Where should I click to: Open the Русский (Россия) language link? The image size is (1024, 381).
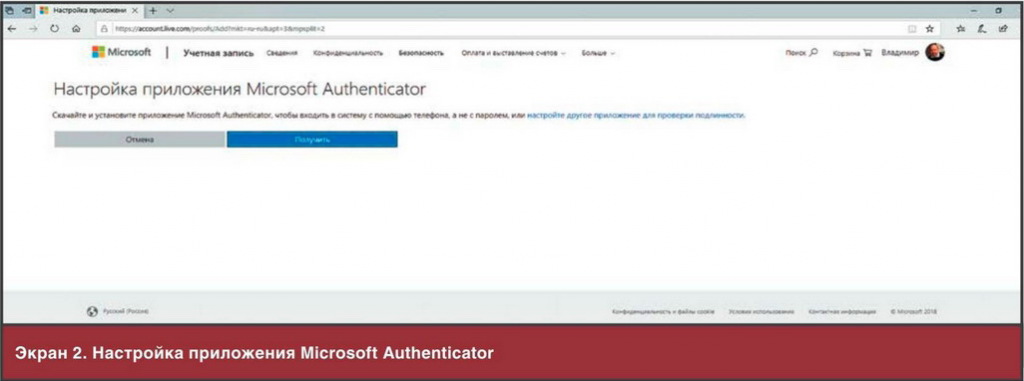point(125,312)
